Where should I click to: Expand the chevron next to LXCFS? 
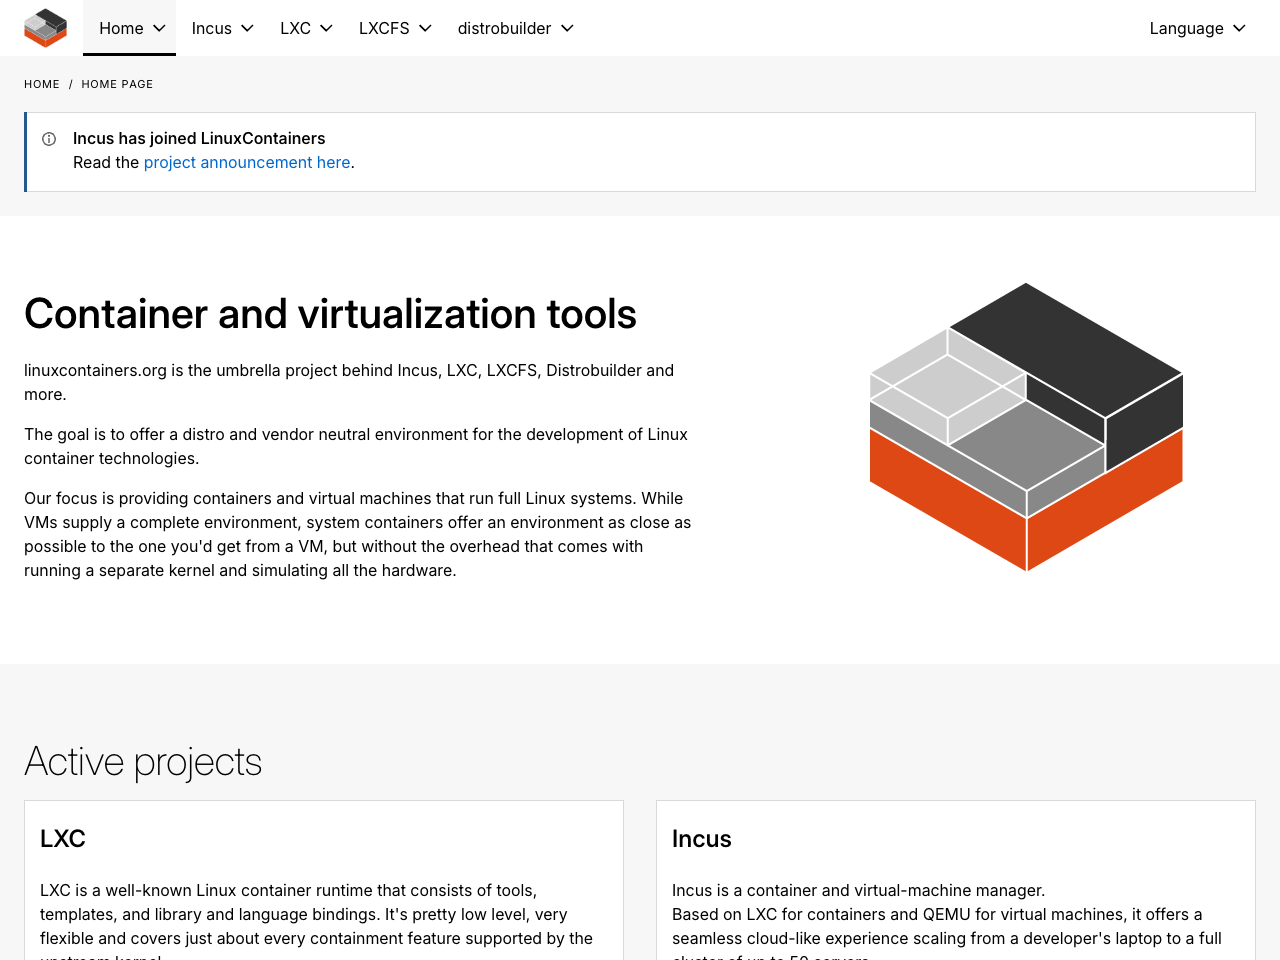[425, 28]
